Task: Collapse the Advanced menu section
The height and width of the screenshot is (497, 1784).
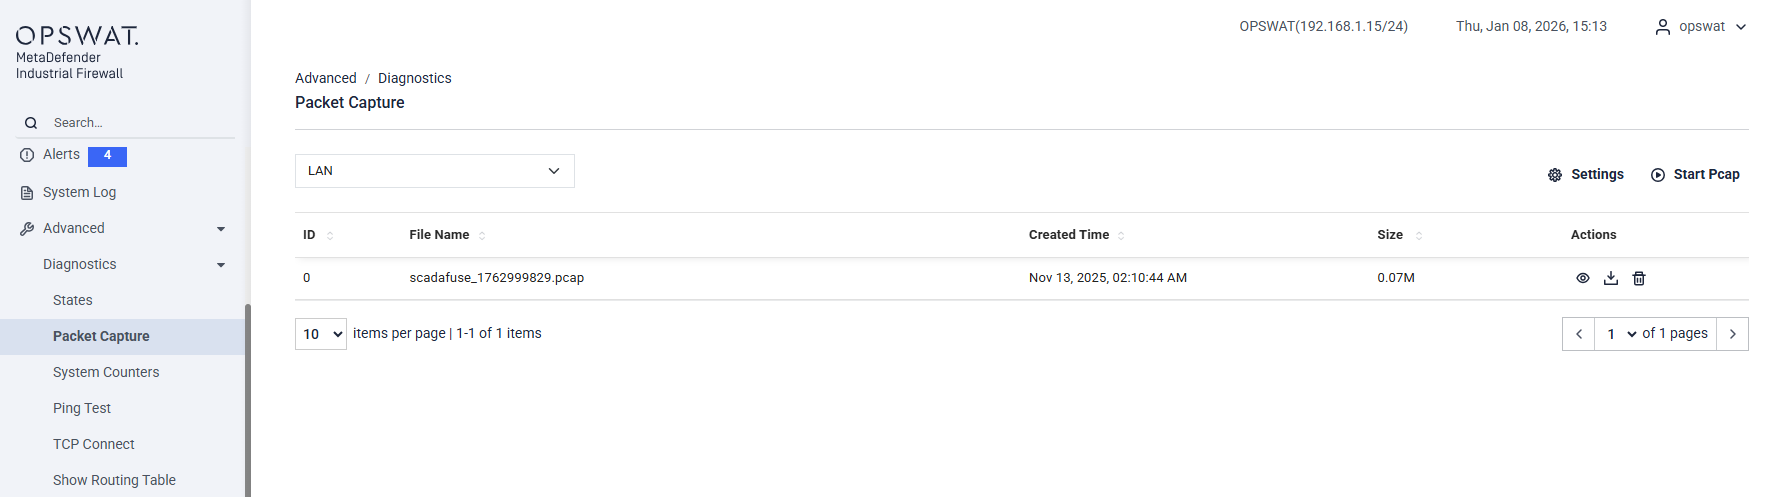Action: point(221,229)
